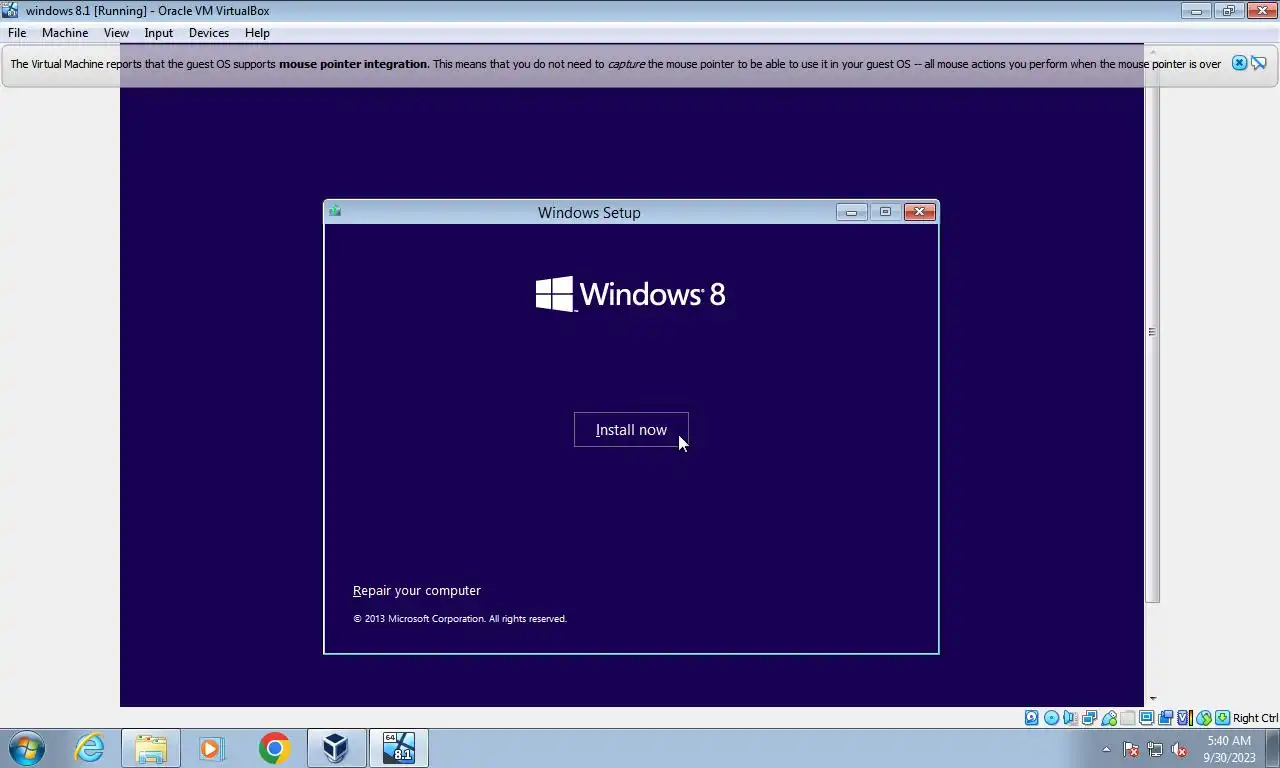The width and height of the screenshot is (1280, 768).
Task: Click the hard disk activity status icon
Action: coord(1031,718)
